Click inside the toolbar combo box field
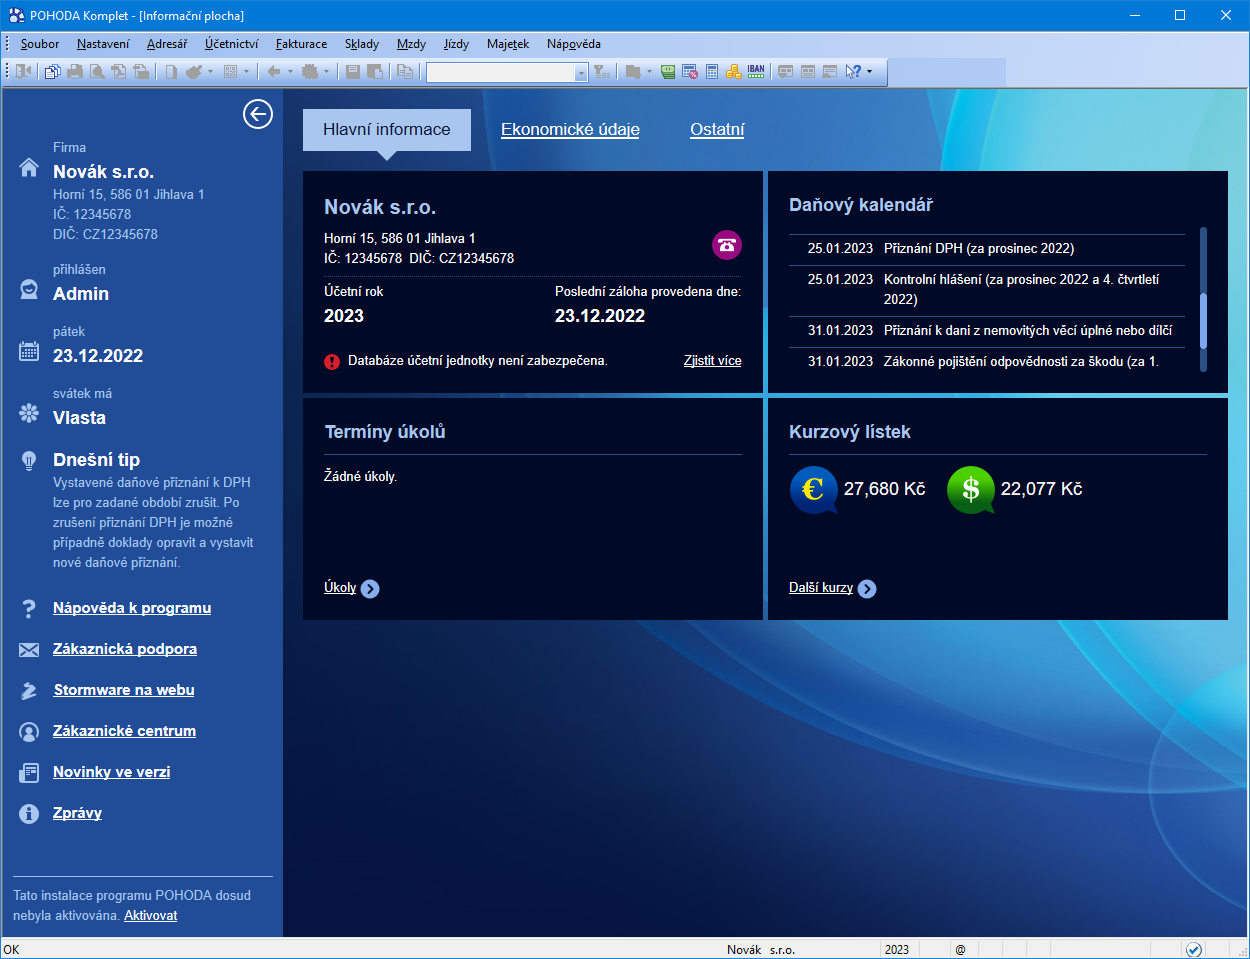Image resolution: width=1250 pixels, height=959 pixels. (500, 72)
